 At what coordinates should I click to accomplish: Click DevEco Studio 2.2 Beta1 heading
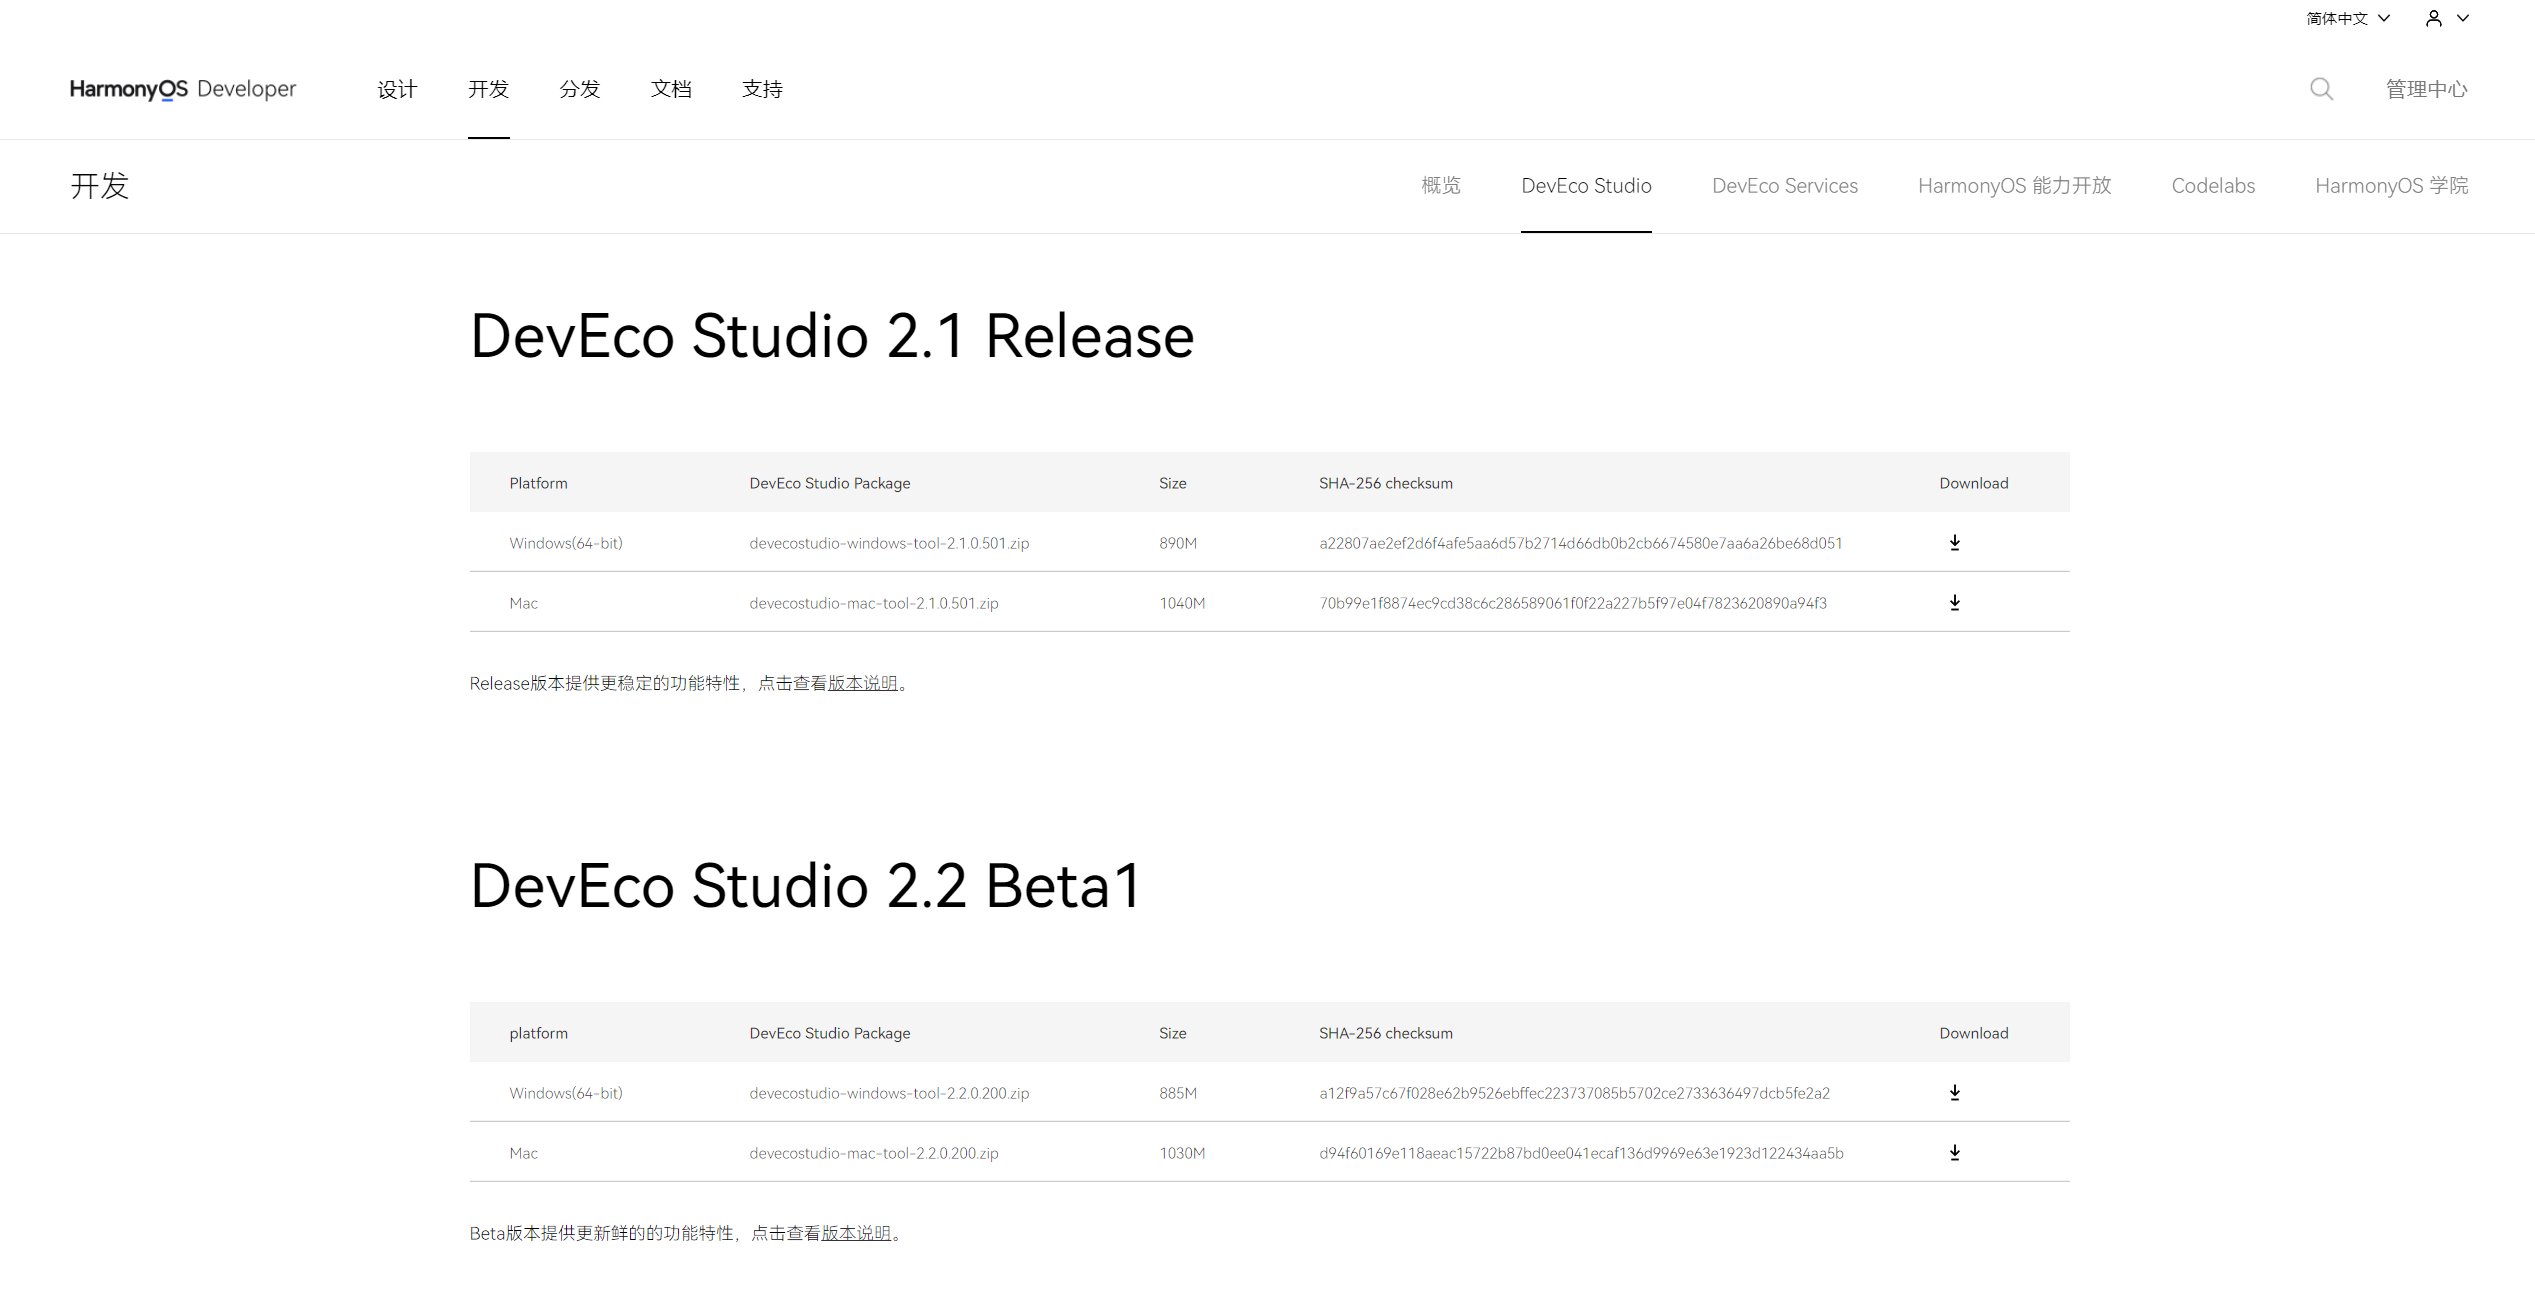pos(805,886)
